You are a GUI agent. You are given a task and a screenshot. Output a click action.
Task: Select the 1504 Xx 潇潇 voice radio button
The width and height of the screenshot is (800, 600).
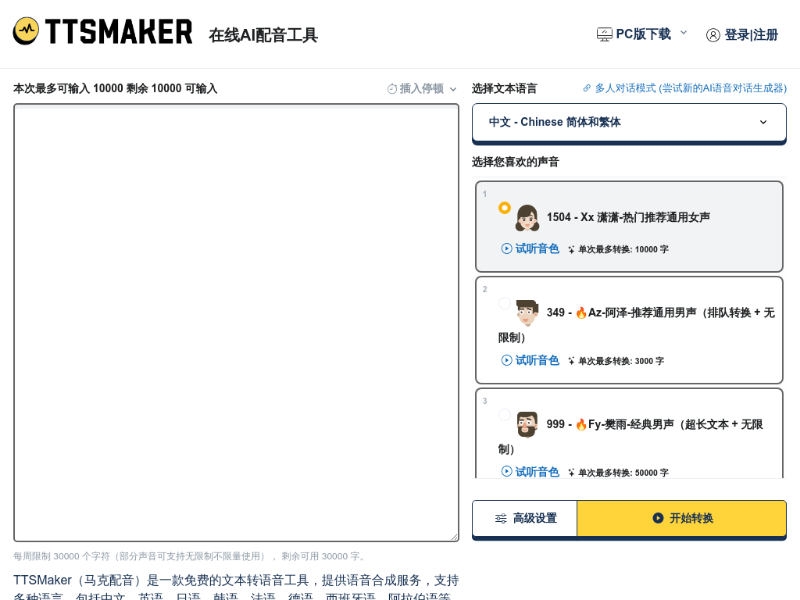click(504, 208)
